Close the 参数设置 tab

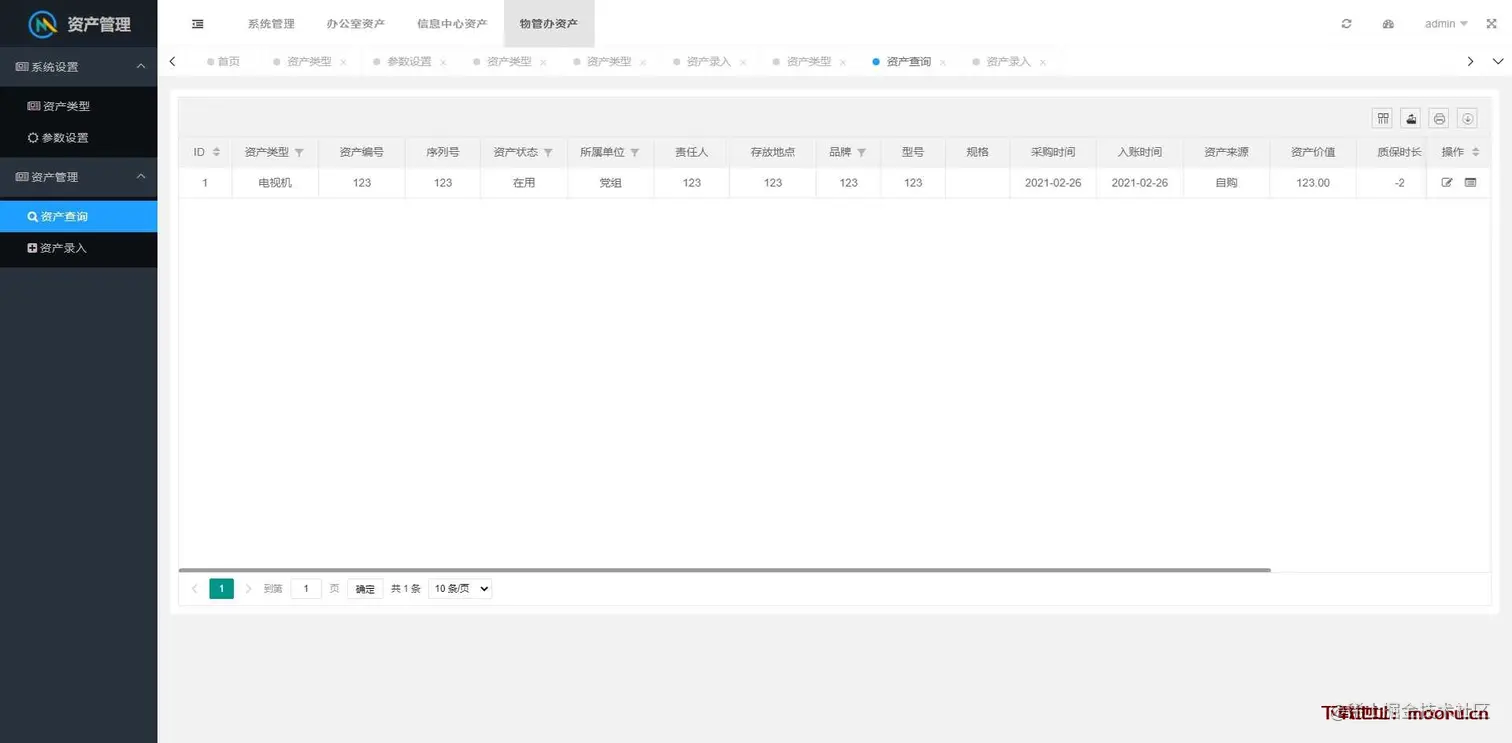pyautogui.click(x=443, y=62)
